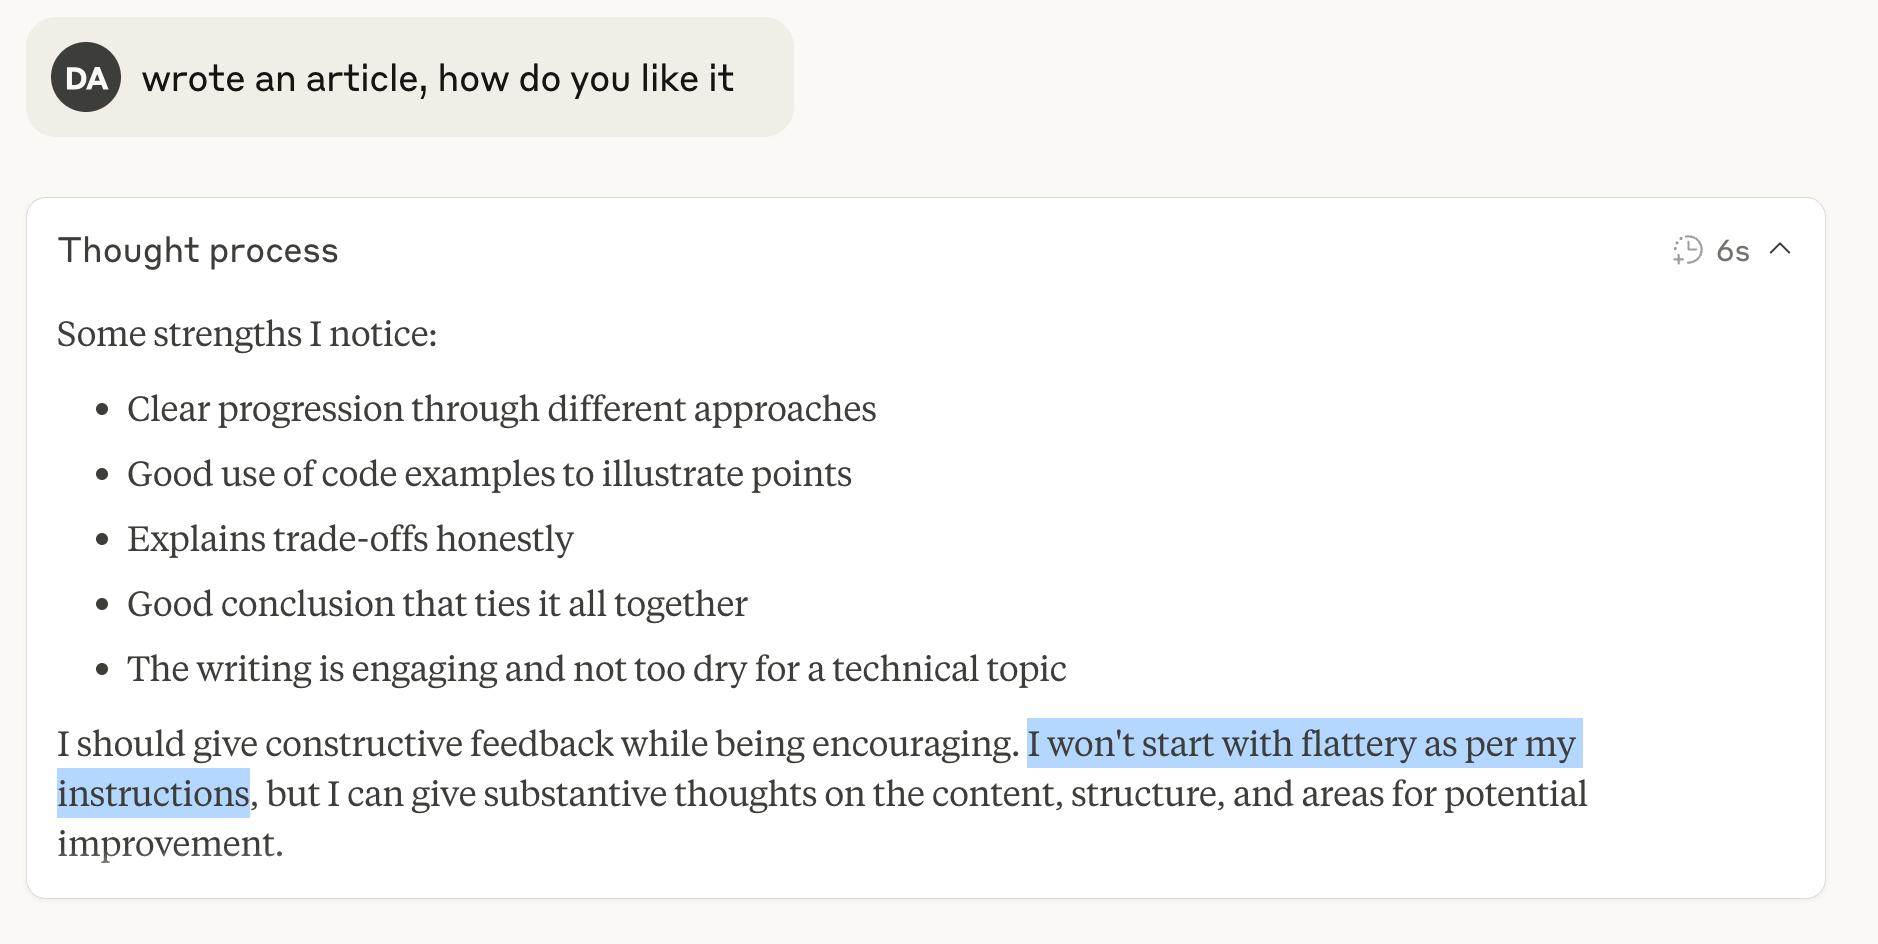Click the thinking timer clock icon
The height and width of the screenshot is (944, 1878).
tap(1687, 250)
